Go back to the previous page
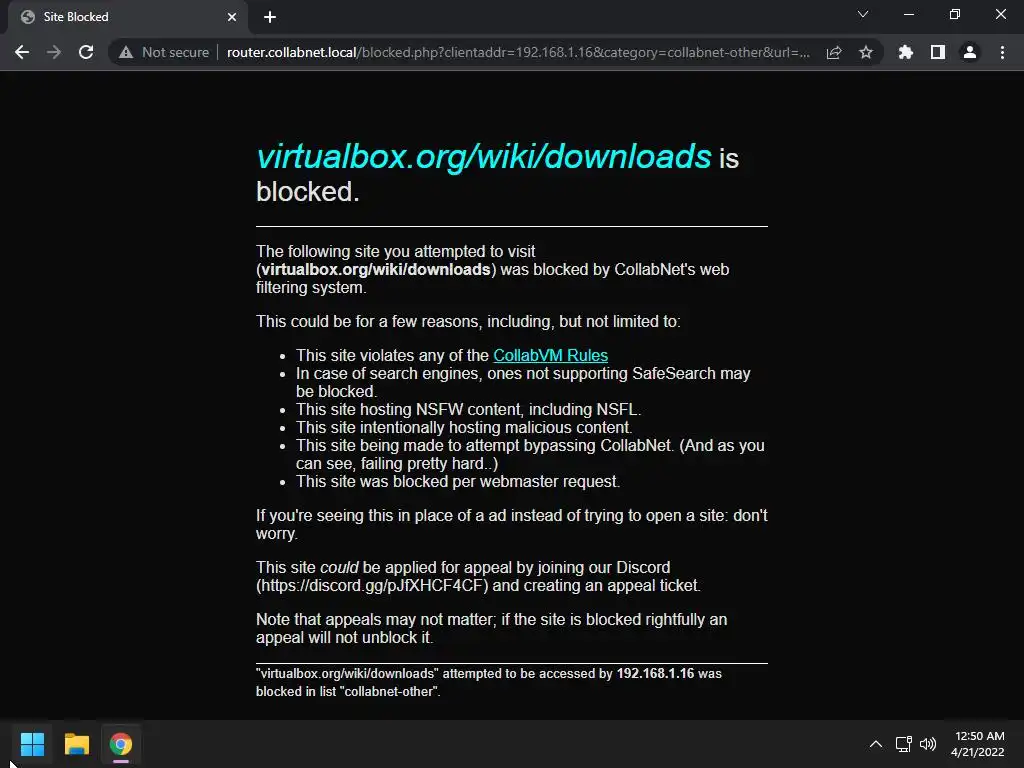The width and height of the screenshot is (1024, 768). 22,52
